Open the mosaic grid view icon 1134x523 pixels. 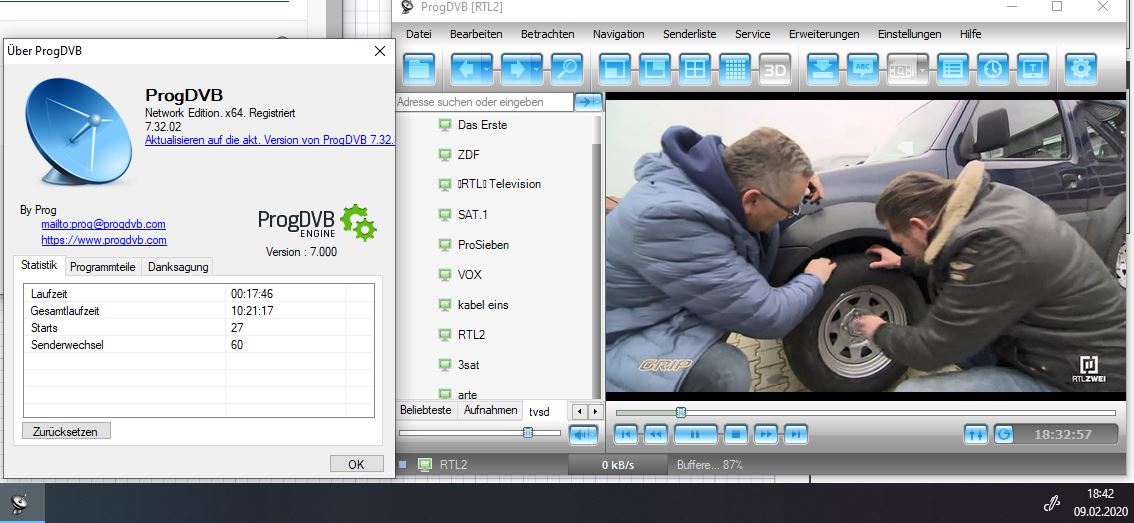coord(735,69)
